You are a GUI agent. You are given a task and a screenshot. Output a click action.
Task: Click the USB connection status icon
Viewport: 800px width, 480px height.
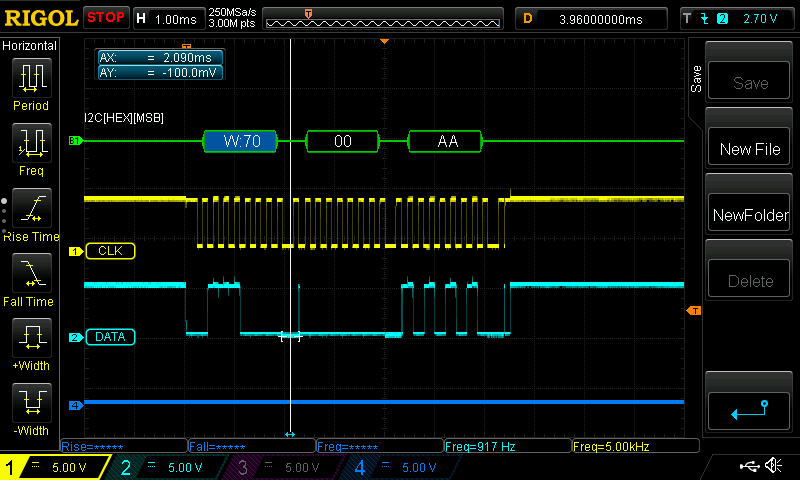[749, 466]
